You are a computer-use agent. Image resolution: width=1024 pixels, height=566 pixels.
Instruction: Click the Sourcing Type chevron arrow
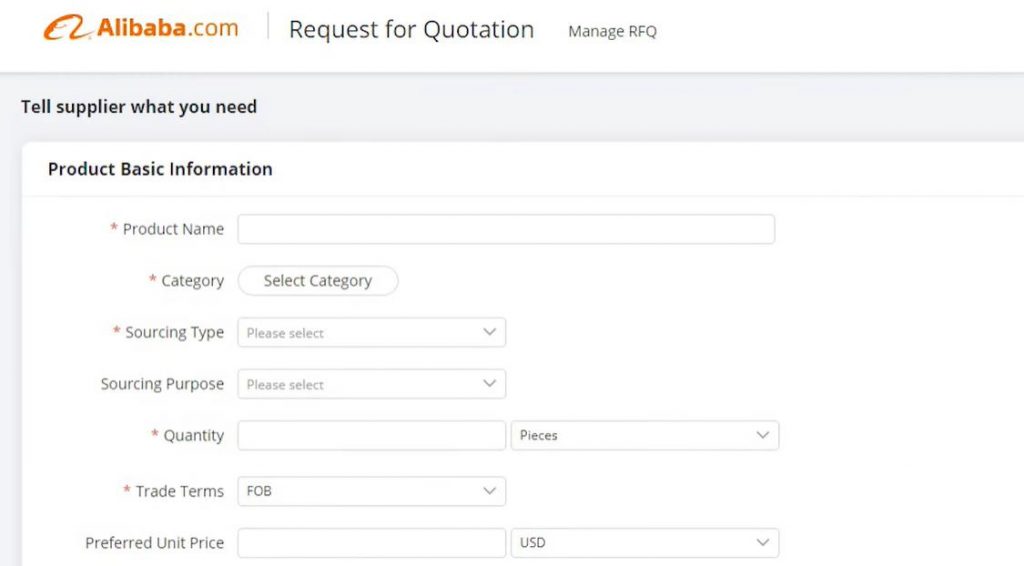coord(489,332)
